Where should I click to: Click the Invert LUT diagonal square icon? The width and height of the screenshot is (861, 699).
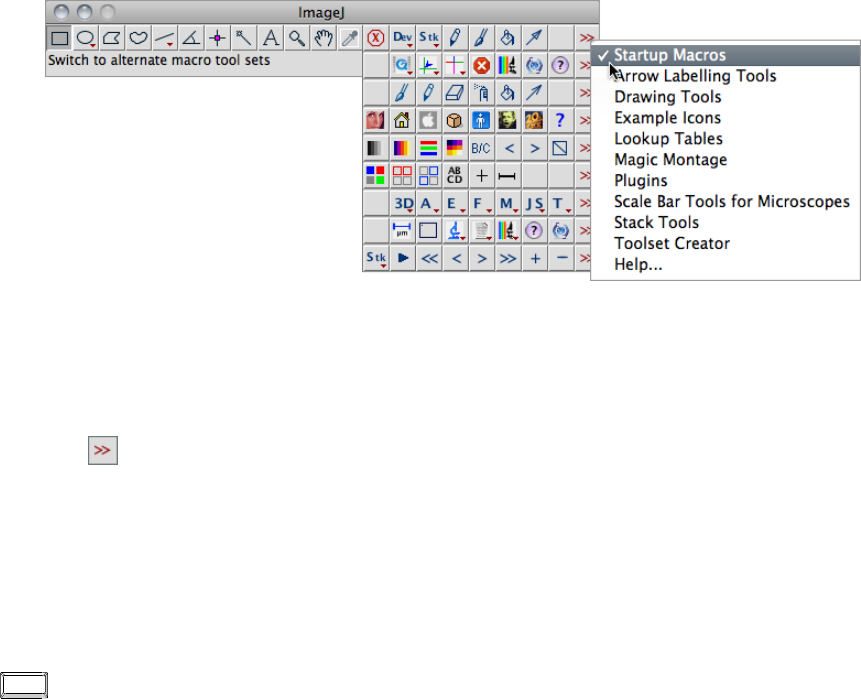(x=560, y=148)
